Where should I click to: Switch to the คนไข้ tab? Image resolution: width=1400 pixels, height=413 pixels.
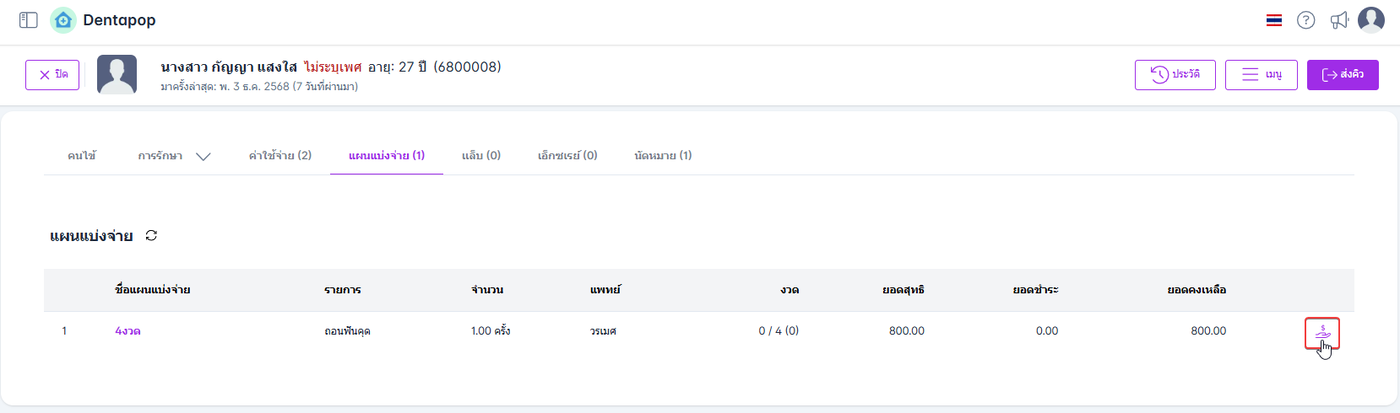pos(82,156)
